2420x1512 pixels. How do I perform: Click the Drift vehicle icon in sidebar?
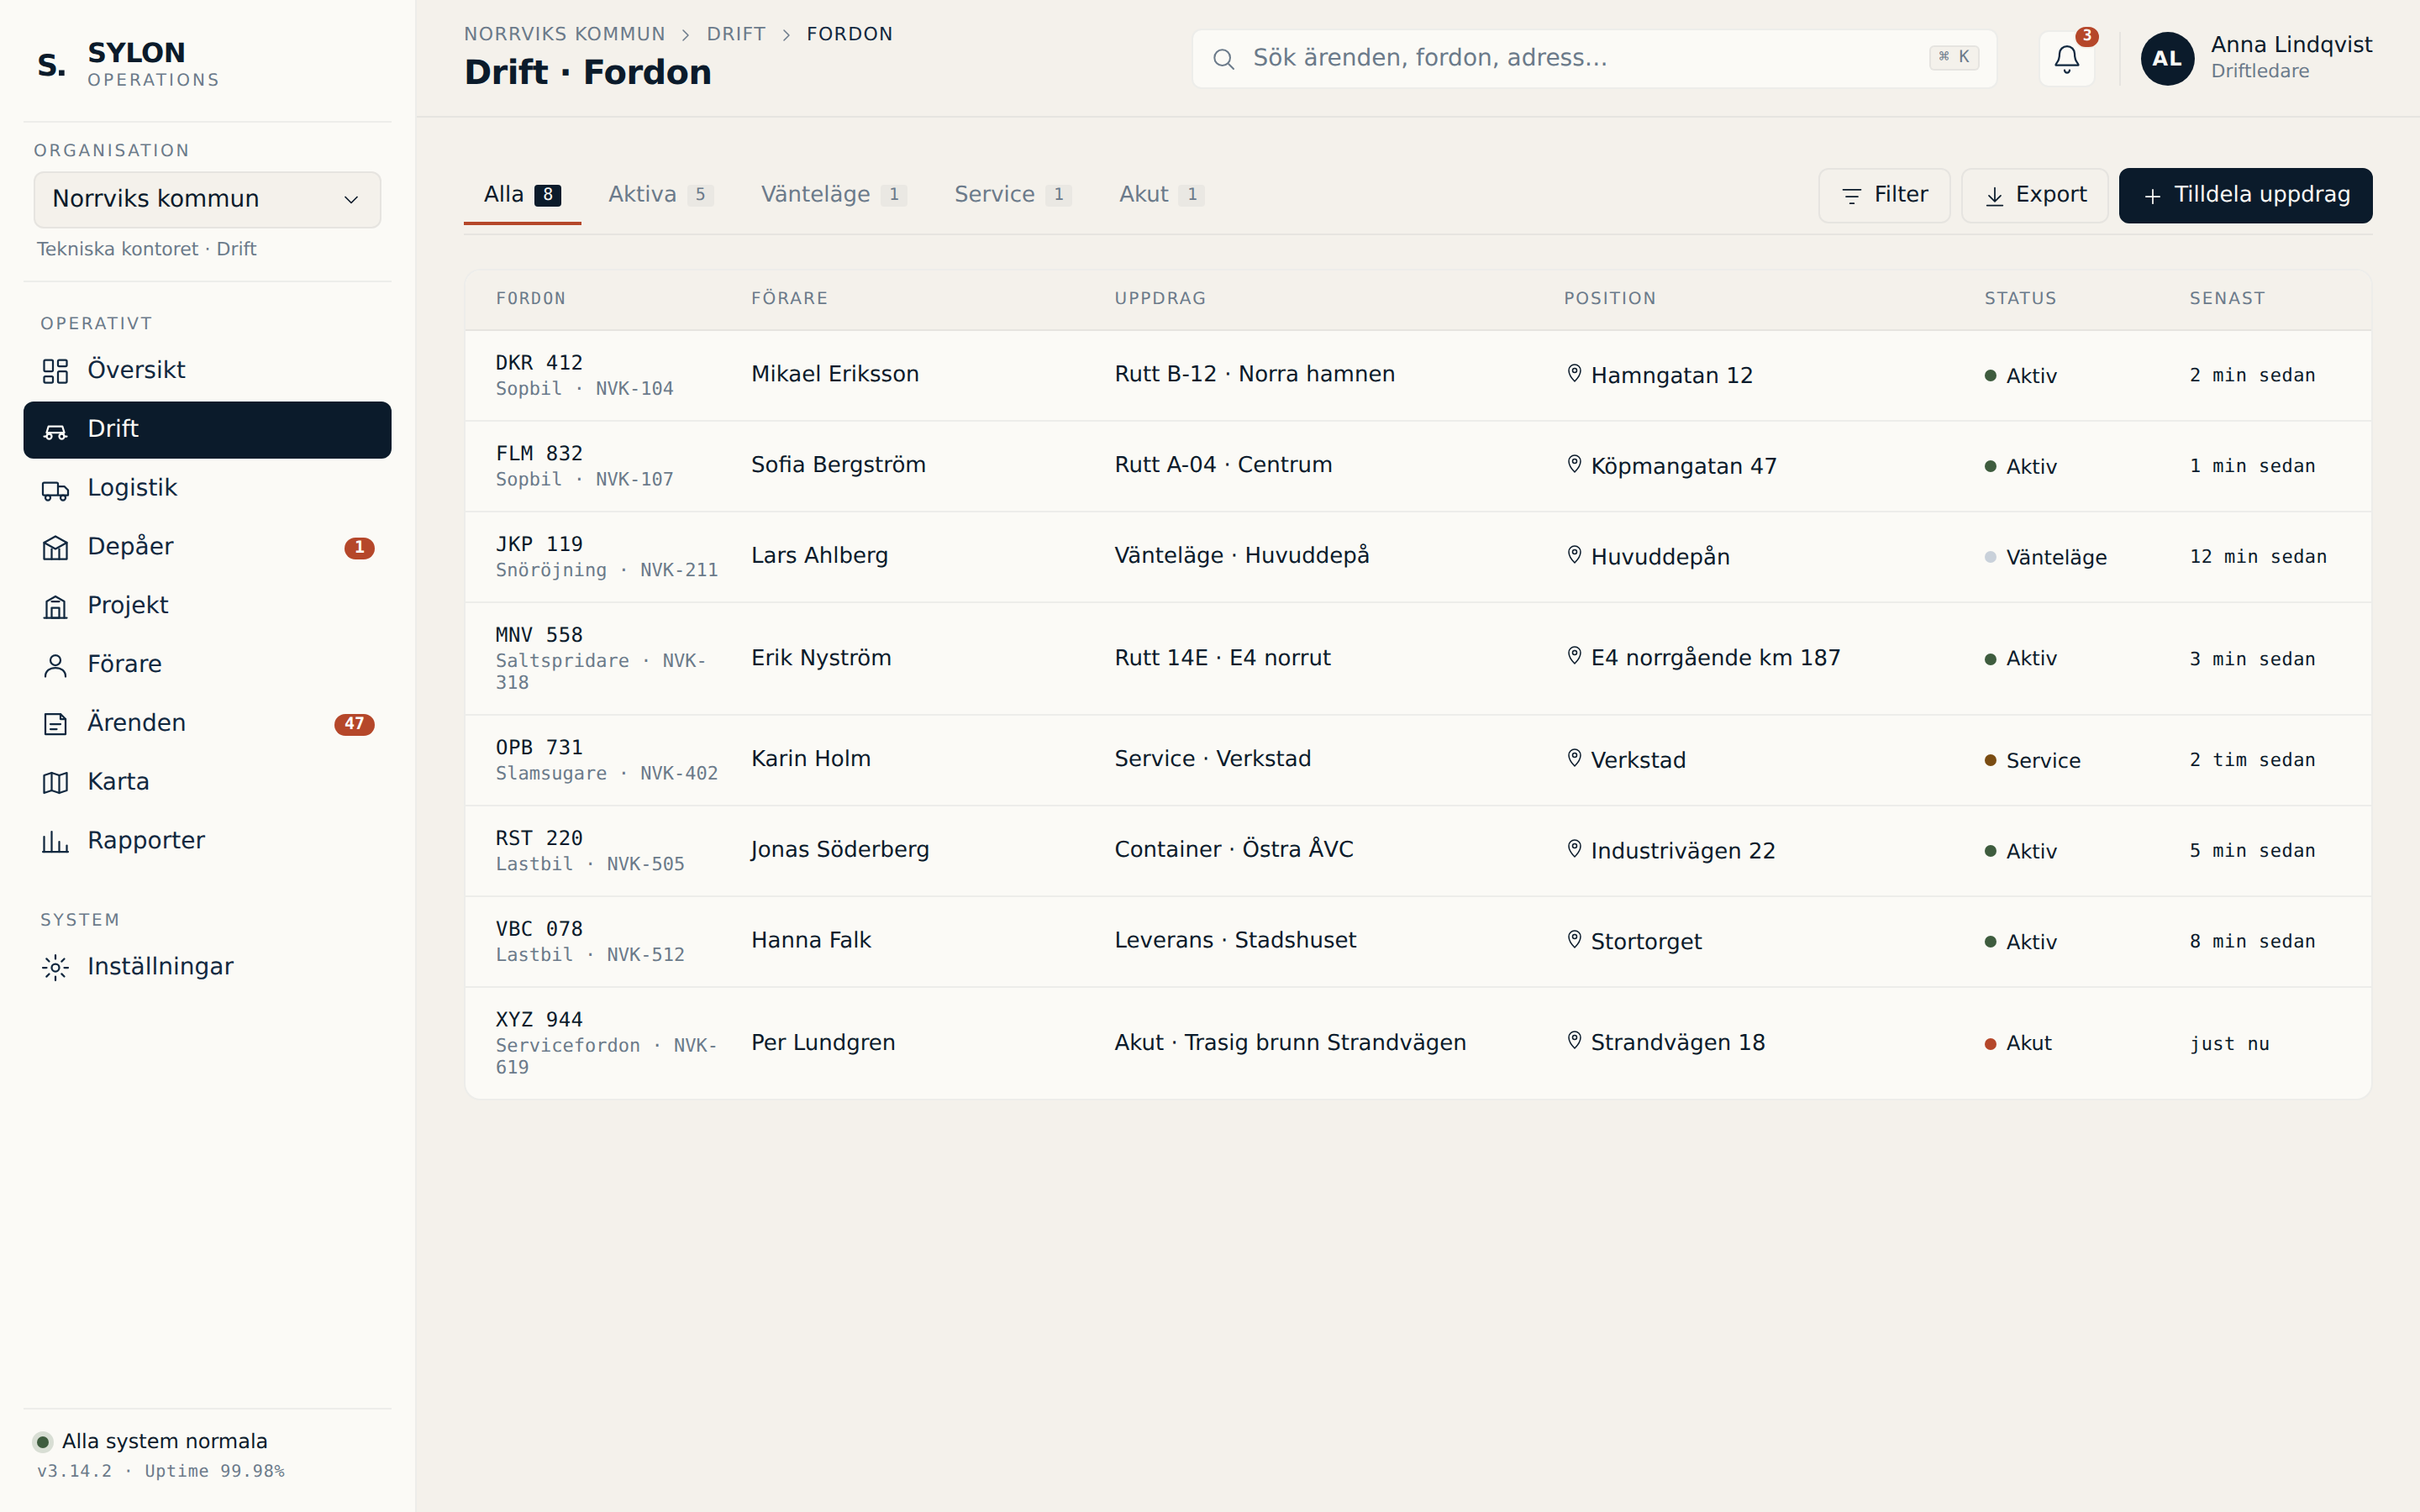[55, 430]
